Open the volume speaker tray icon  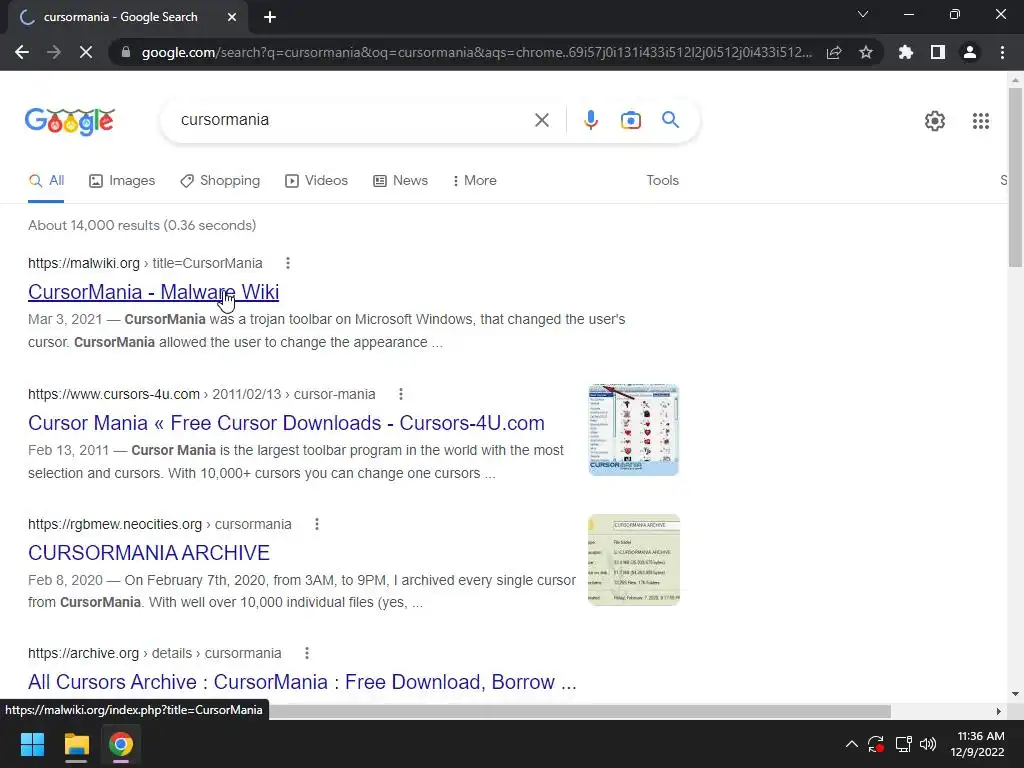coord(927,744)
